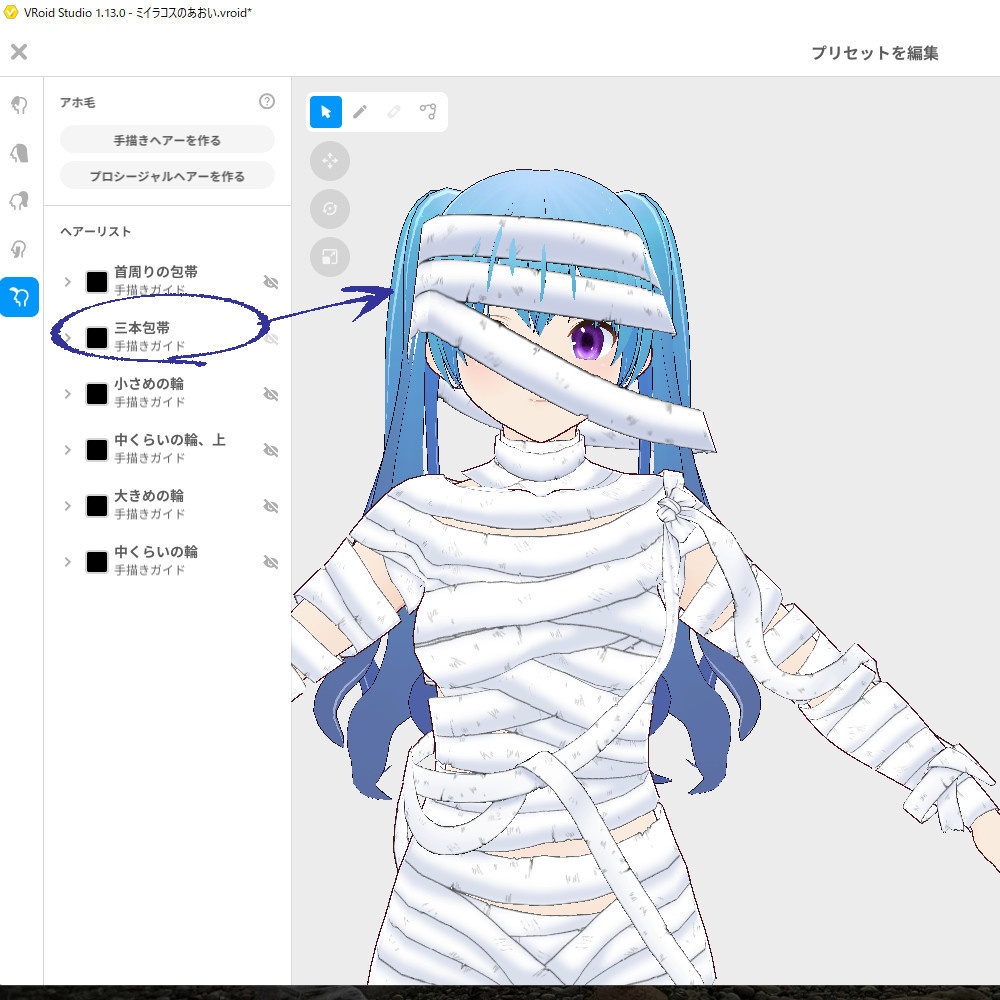The width and height of the screenshot is (1000, 1000).
Task: Activate the move gizmo button
Action: click(x=330, y=161)
